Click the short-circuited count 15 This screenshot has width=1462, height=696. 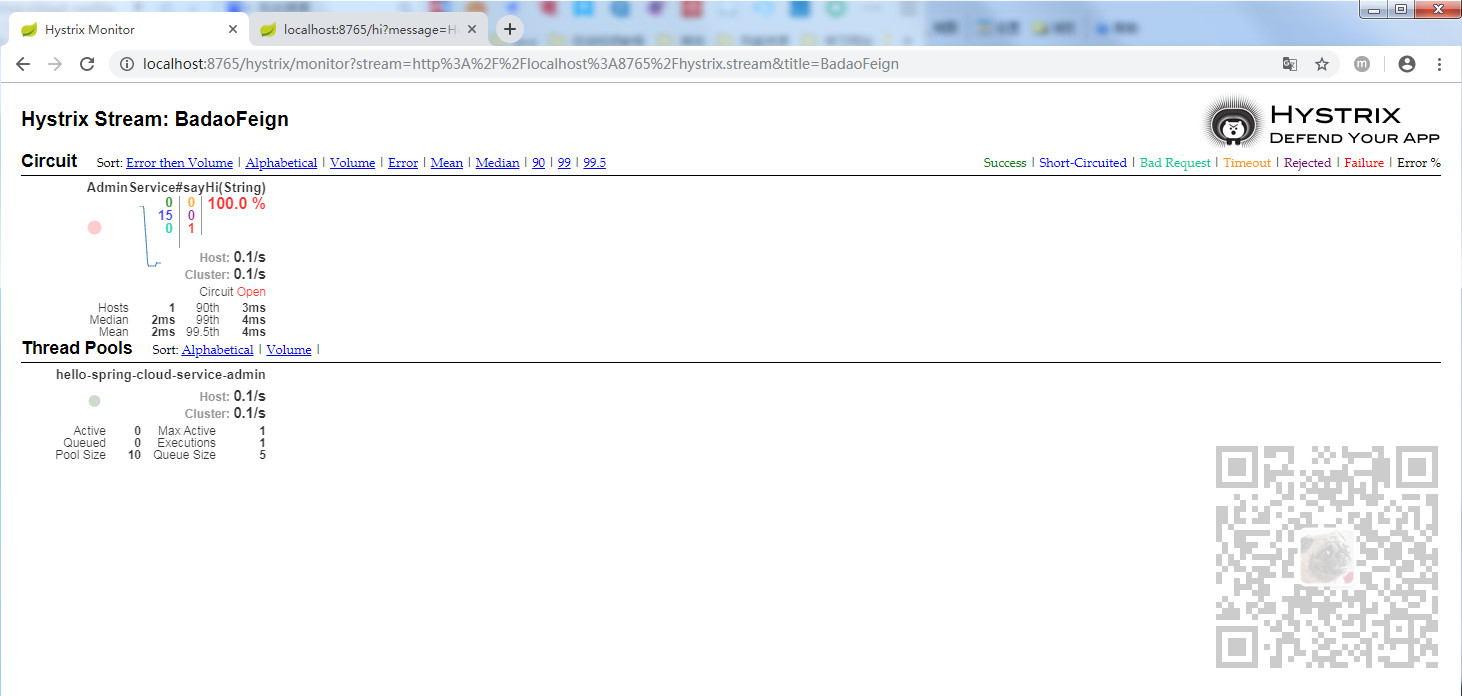(165, 215)
